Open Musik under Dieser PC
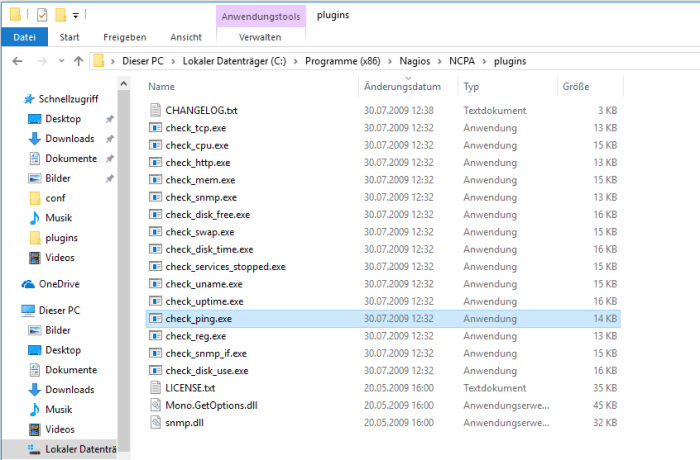The height and width of the screenshot is (460, 700). point(58,410)
